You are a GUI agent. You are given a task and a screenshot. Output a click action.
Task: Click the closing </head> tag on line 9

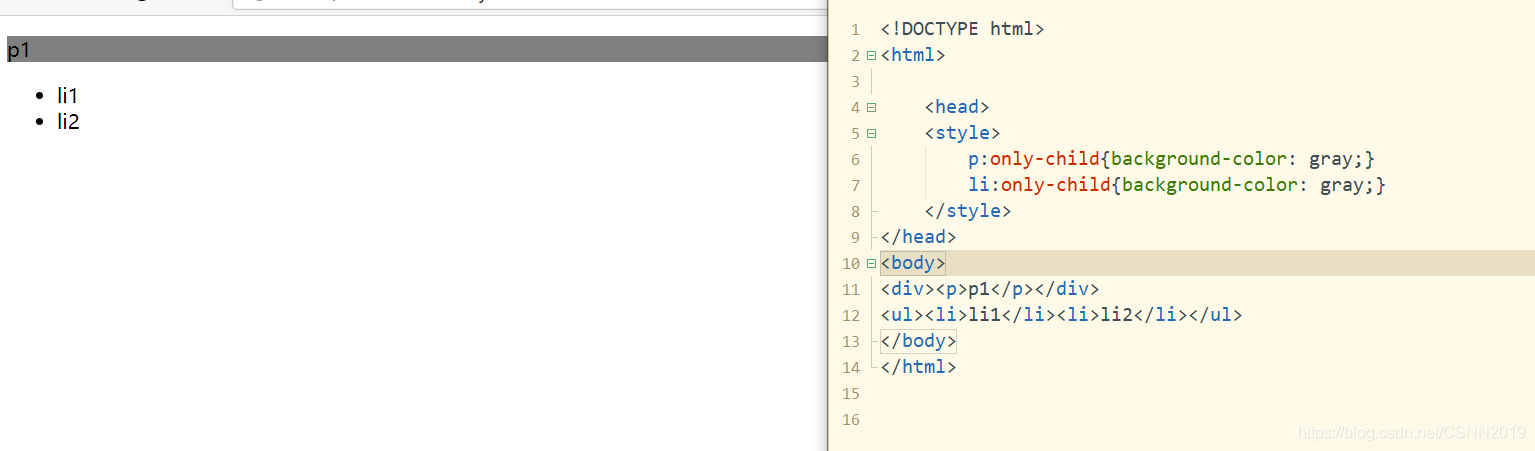click(x=918, y=237)
